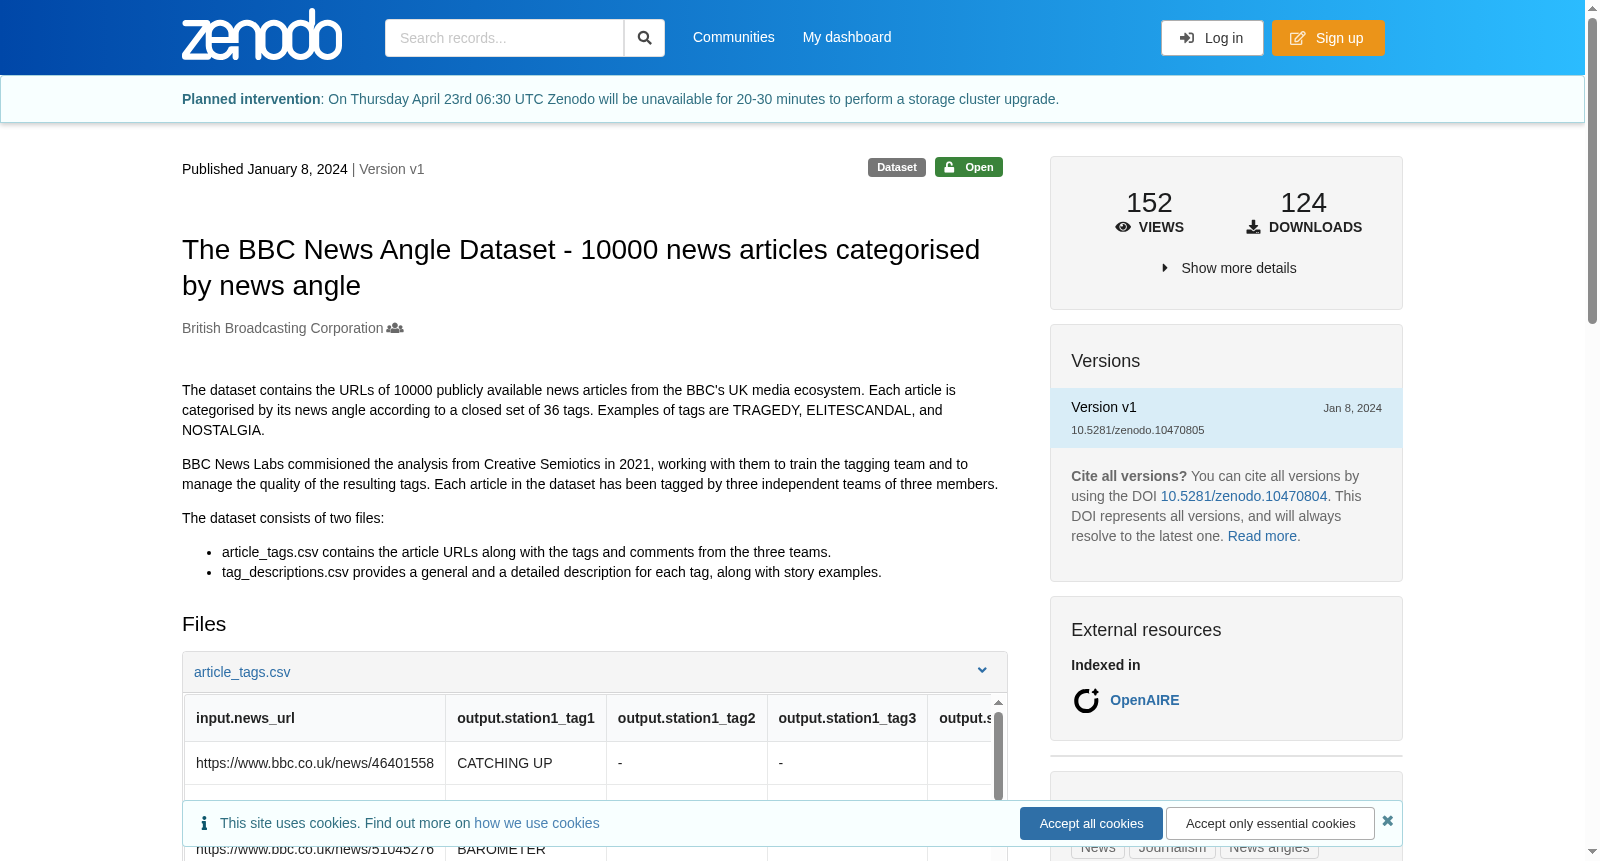Click the file preview vertical scrollbar thumb
The height and width of the screenshot is (861, 1600).
point(998,755)
